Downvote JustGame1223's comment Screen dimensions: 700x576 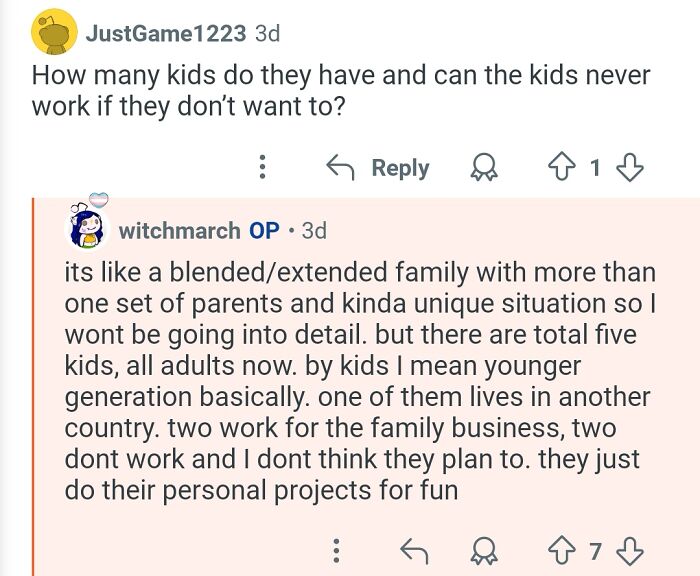(629, 167)
